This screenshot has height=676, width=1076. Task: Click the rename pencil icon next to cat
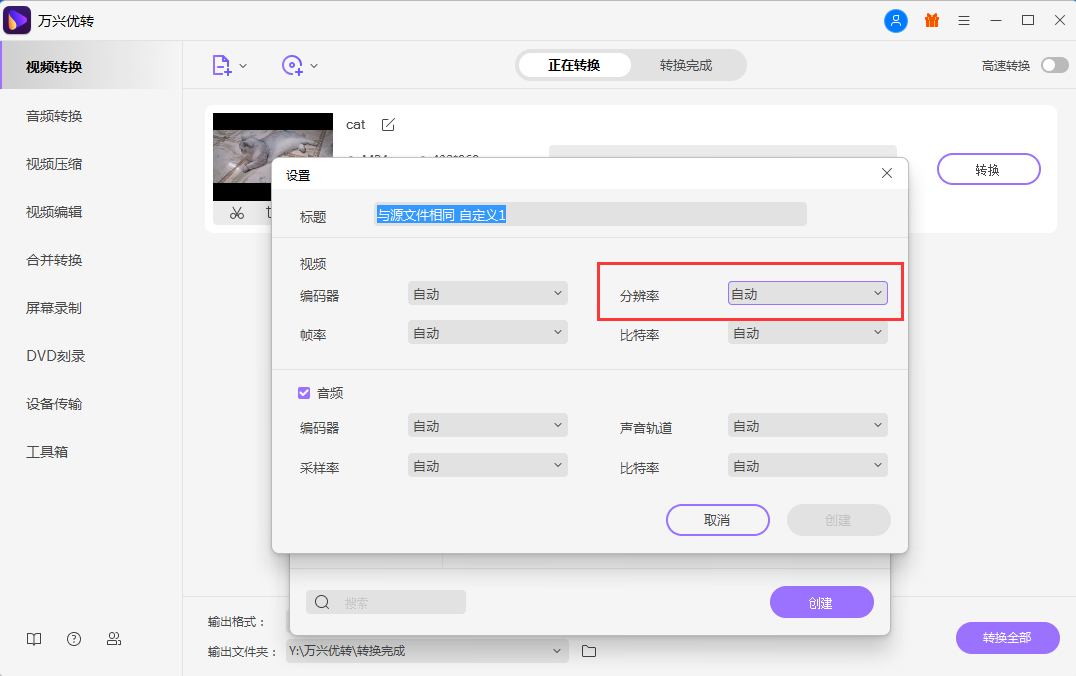point(388,124)
